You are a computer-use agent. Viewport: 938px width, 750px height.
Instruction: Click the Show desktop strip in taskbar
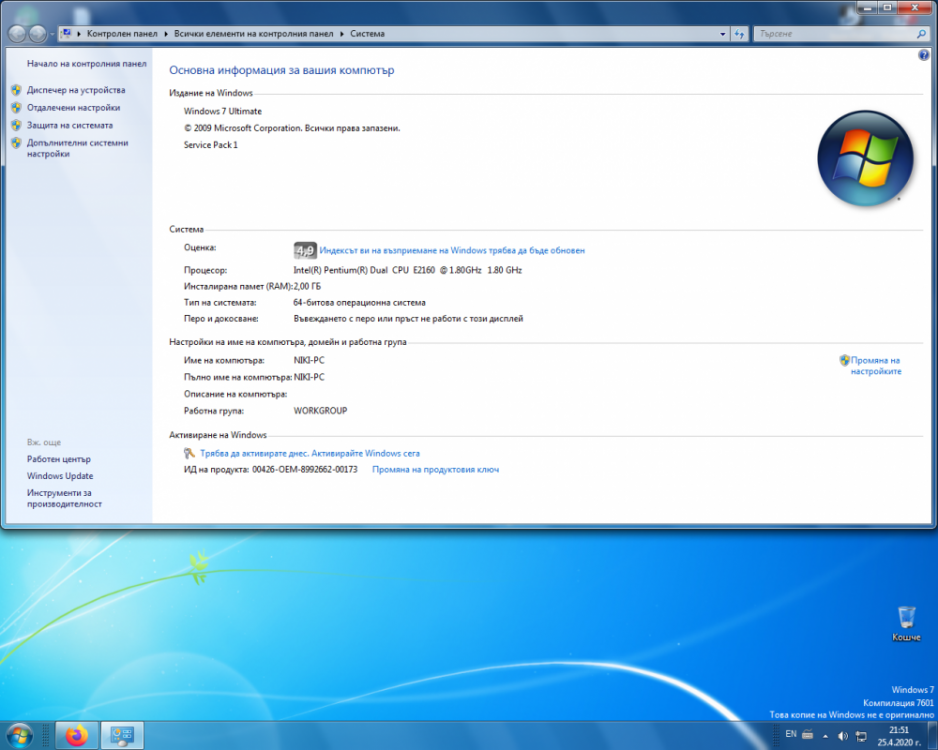coord(933,736)
